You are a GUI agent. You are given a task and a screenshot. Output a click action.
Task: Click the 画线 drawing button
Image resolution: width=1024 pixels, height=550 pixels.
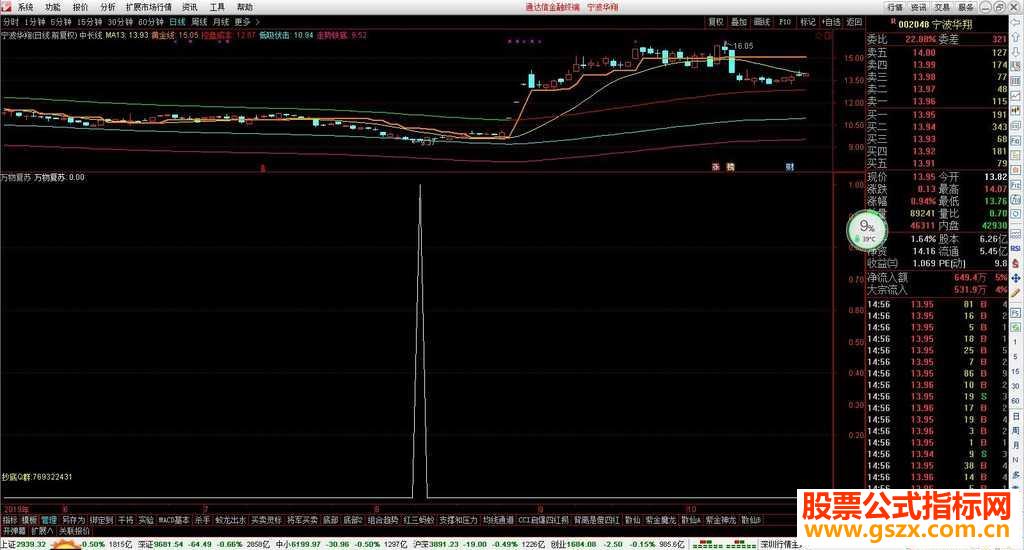pos(762,22)
